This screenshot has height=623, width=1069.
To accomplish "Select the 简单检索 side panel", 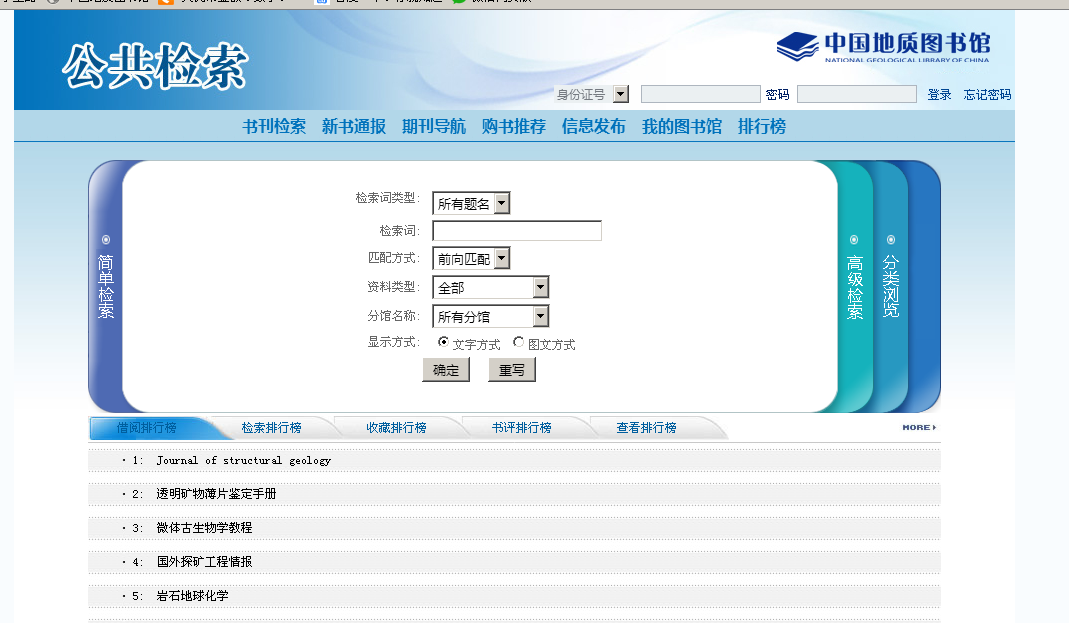I will [x=106, y=285].
